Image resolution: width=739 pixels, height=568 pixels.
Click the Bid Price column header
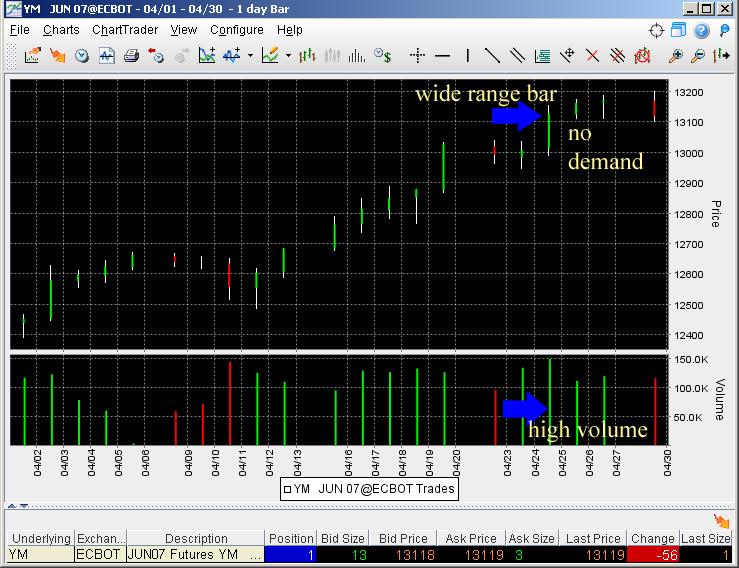[403, 538]
